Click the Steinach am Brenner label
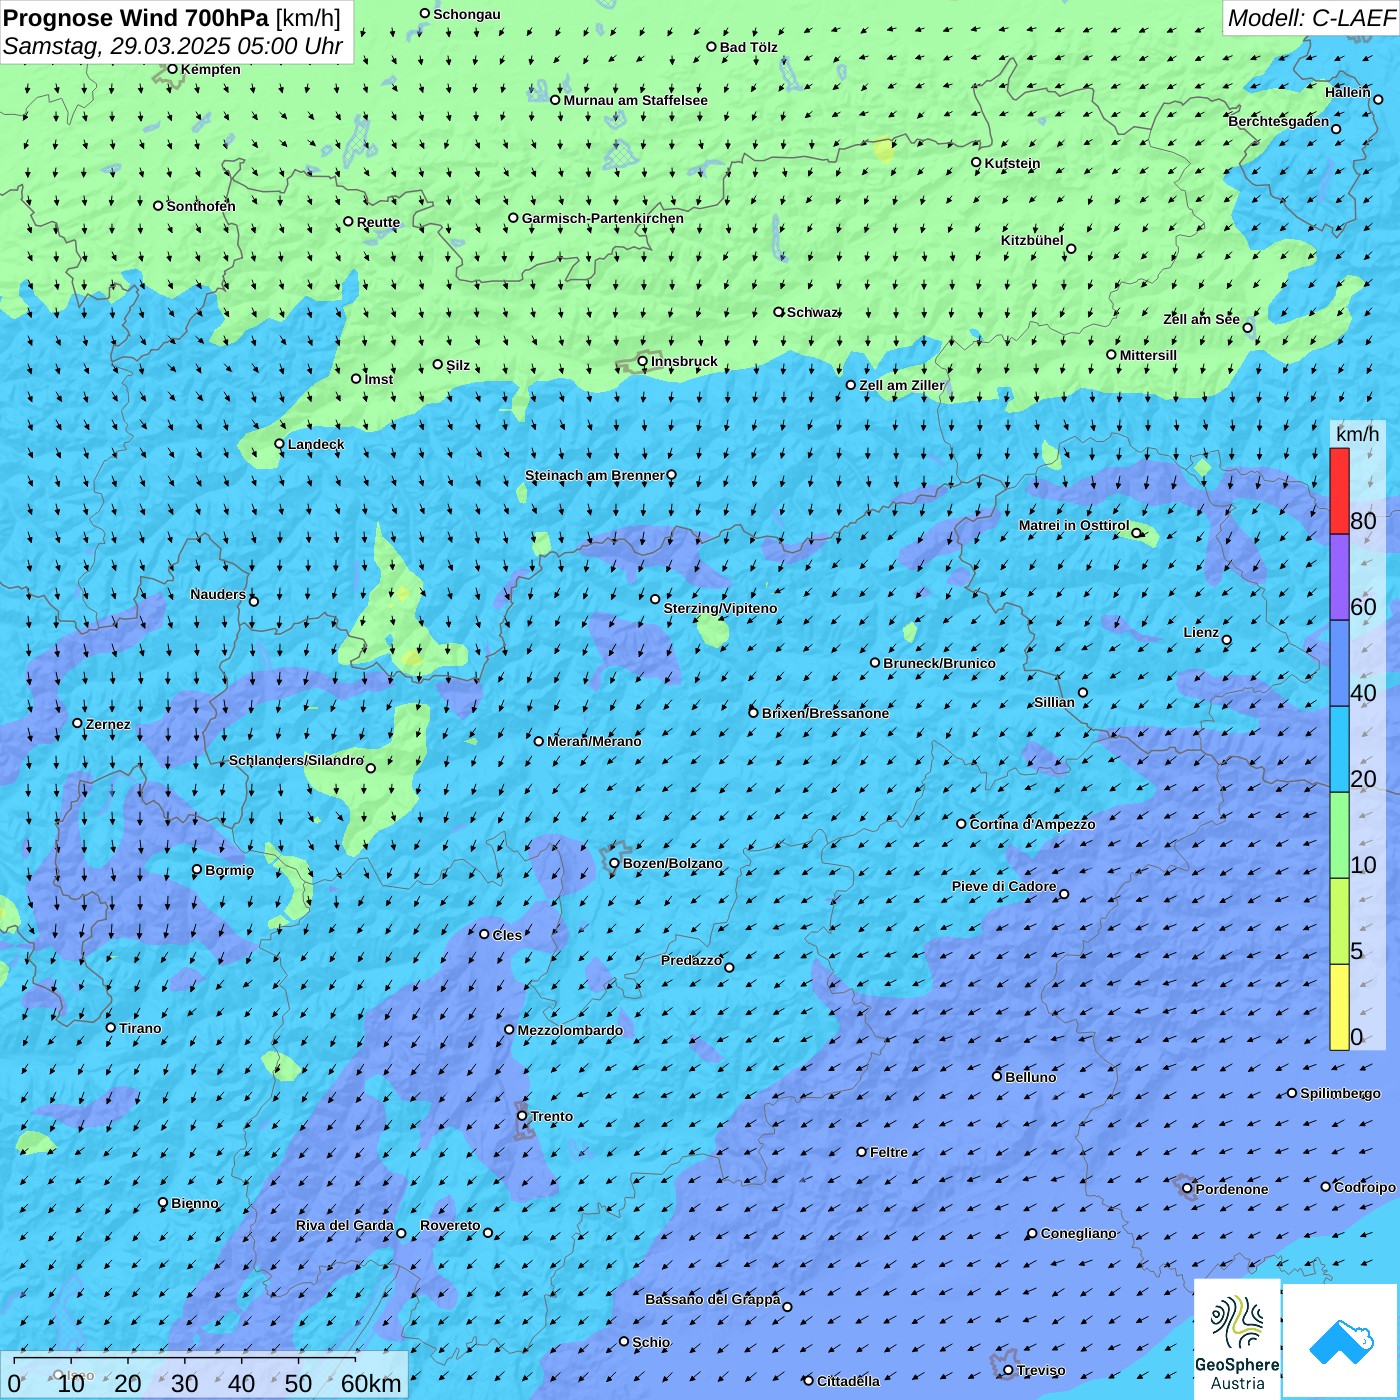The width and height of the screenshot is (1400, 1400). (x=595, y=475)
